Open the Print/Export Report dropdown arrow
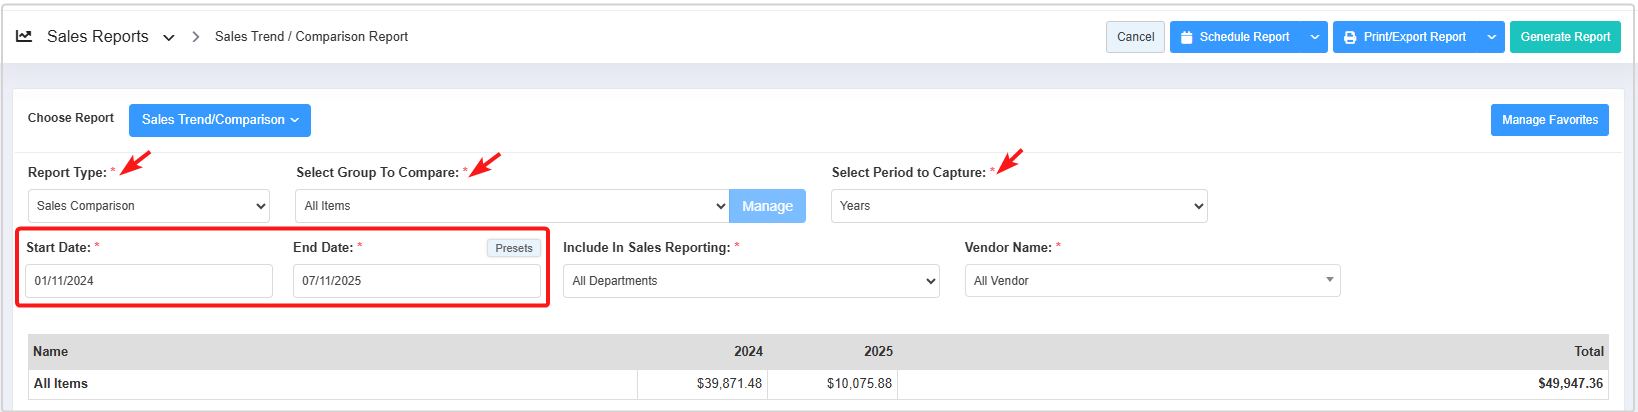1638x412 pixels. [x=1491, y=37]
